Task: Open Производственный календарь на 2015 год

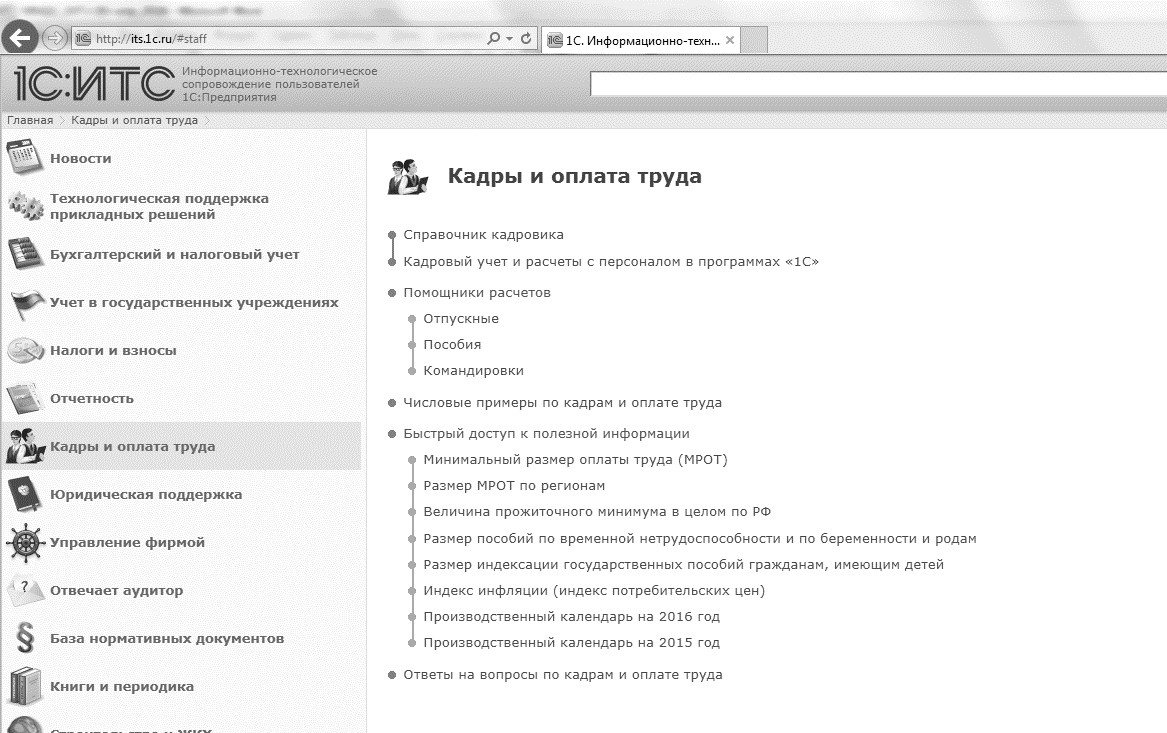Action: click(x=572, y=643)
